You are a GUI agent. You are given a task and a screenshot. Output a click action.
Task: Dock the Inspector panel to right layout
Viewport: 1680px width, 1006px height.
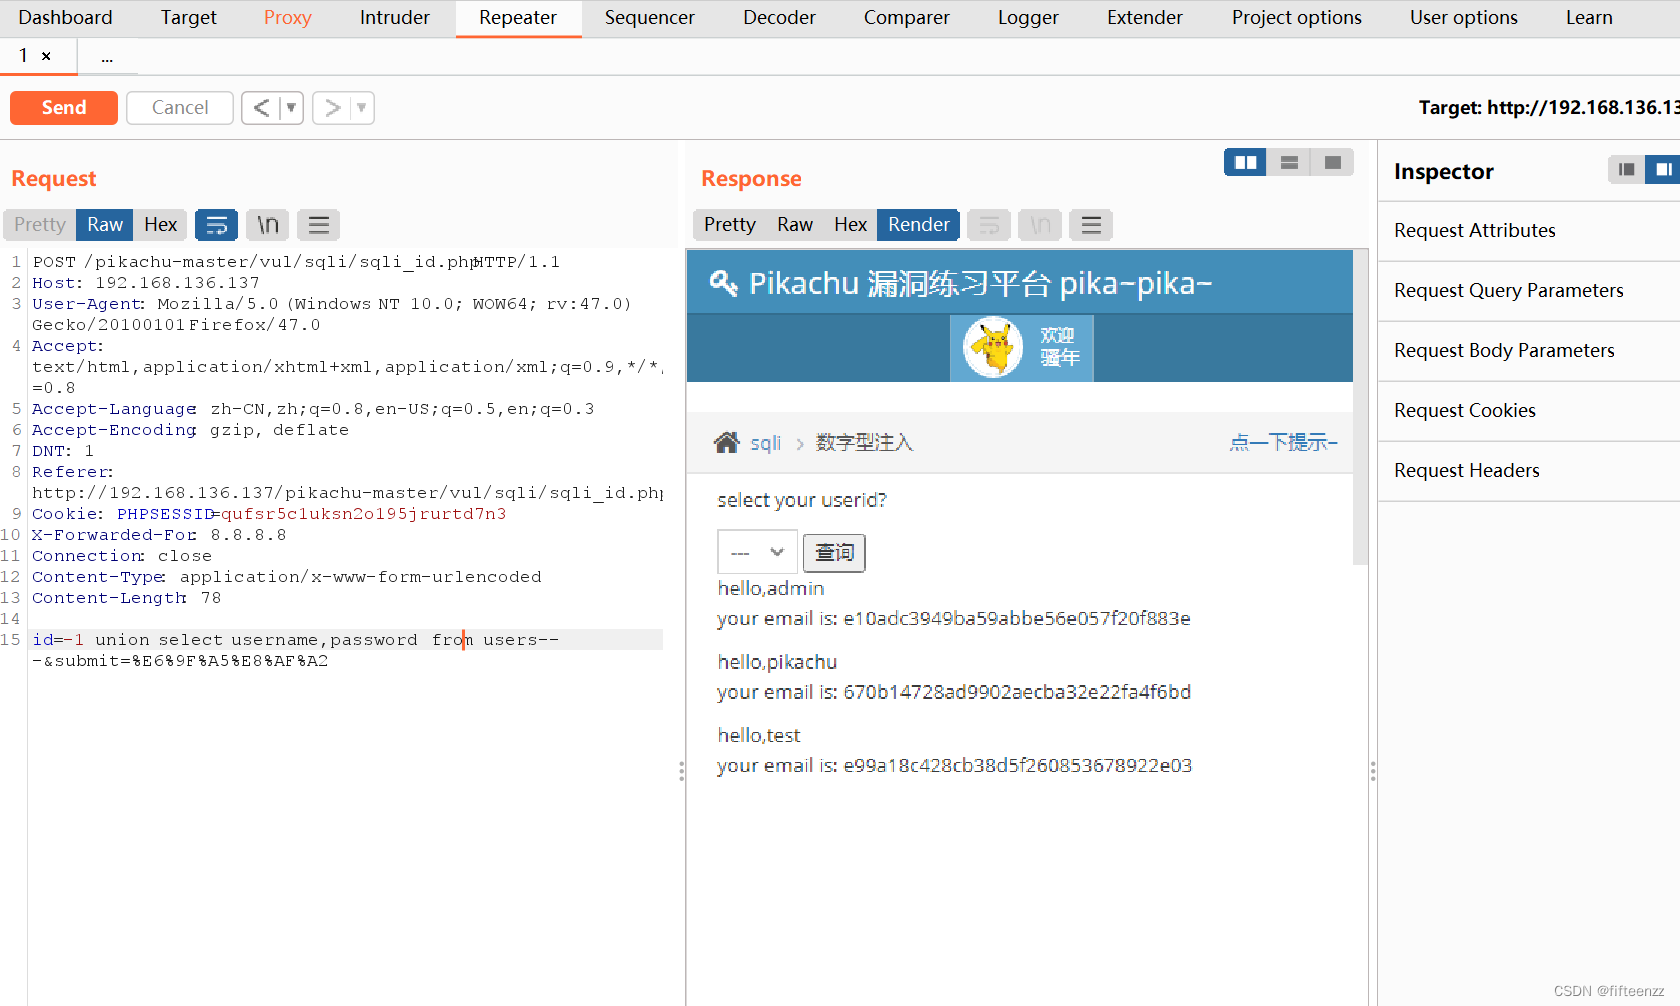pyautogui.click(x=1663, y=170)
